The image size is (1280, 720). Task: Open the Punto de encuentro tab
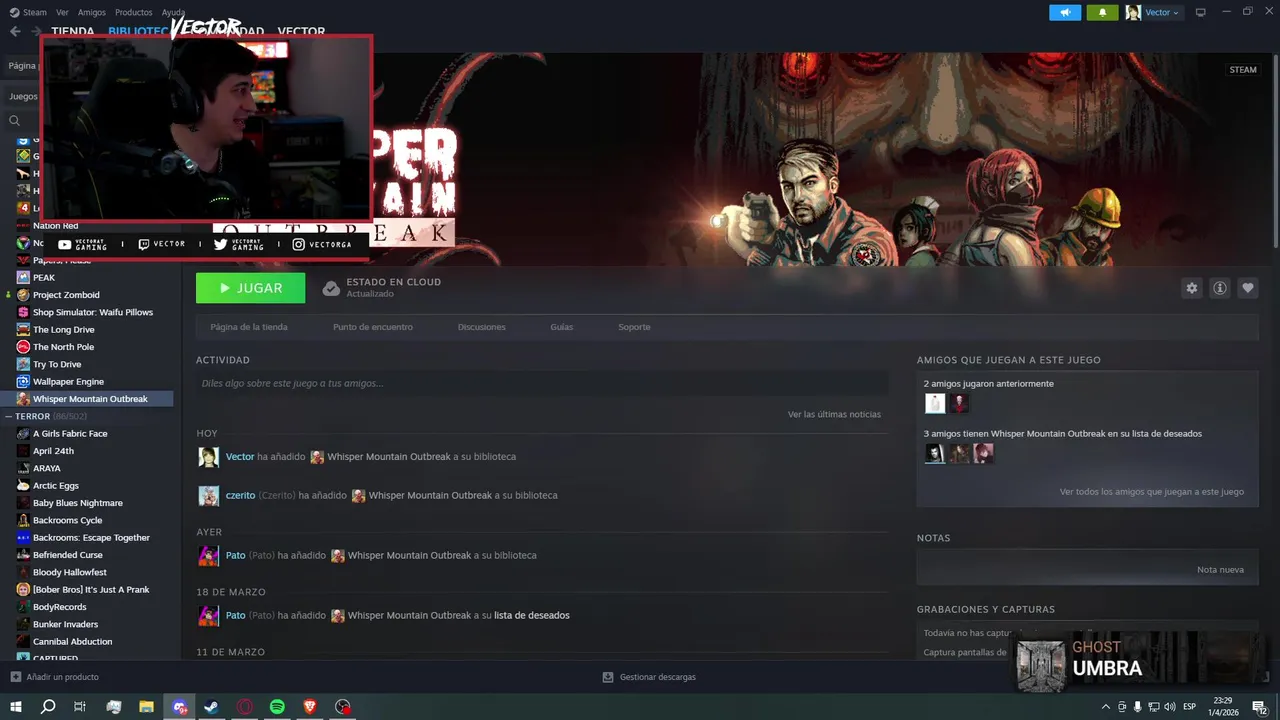(373, 327)
